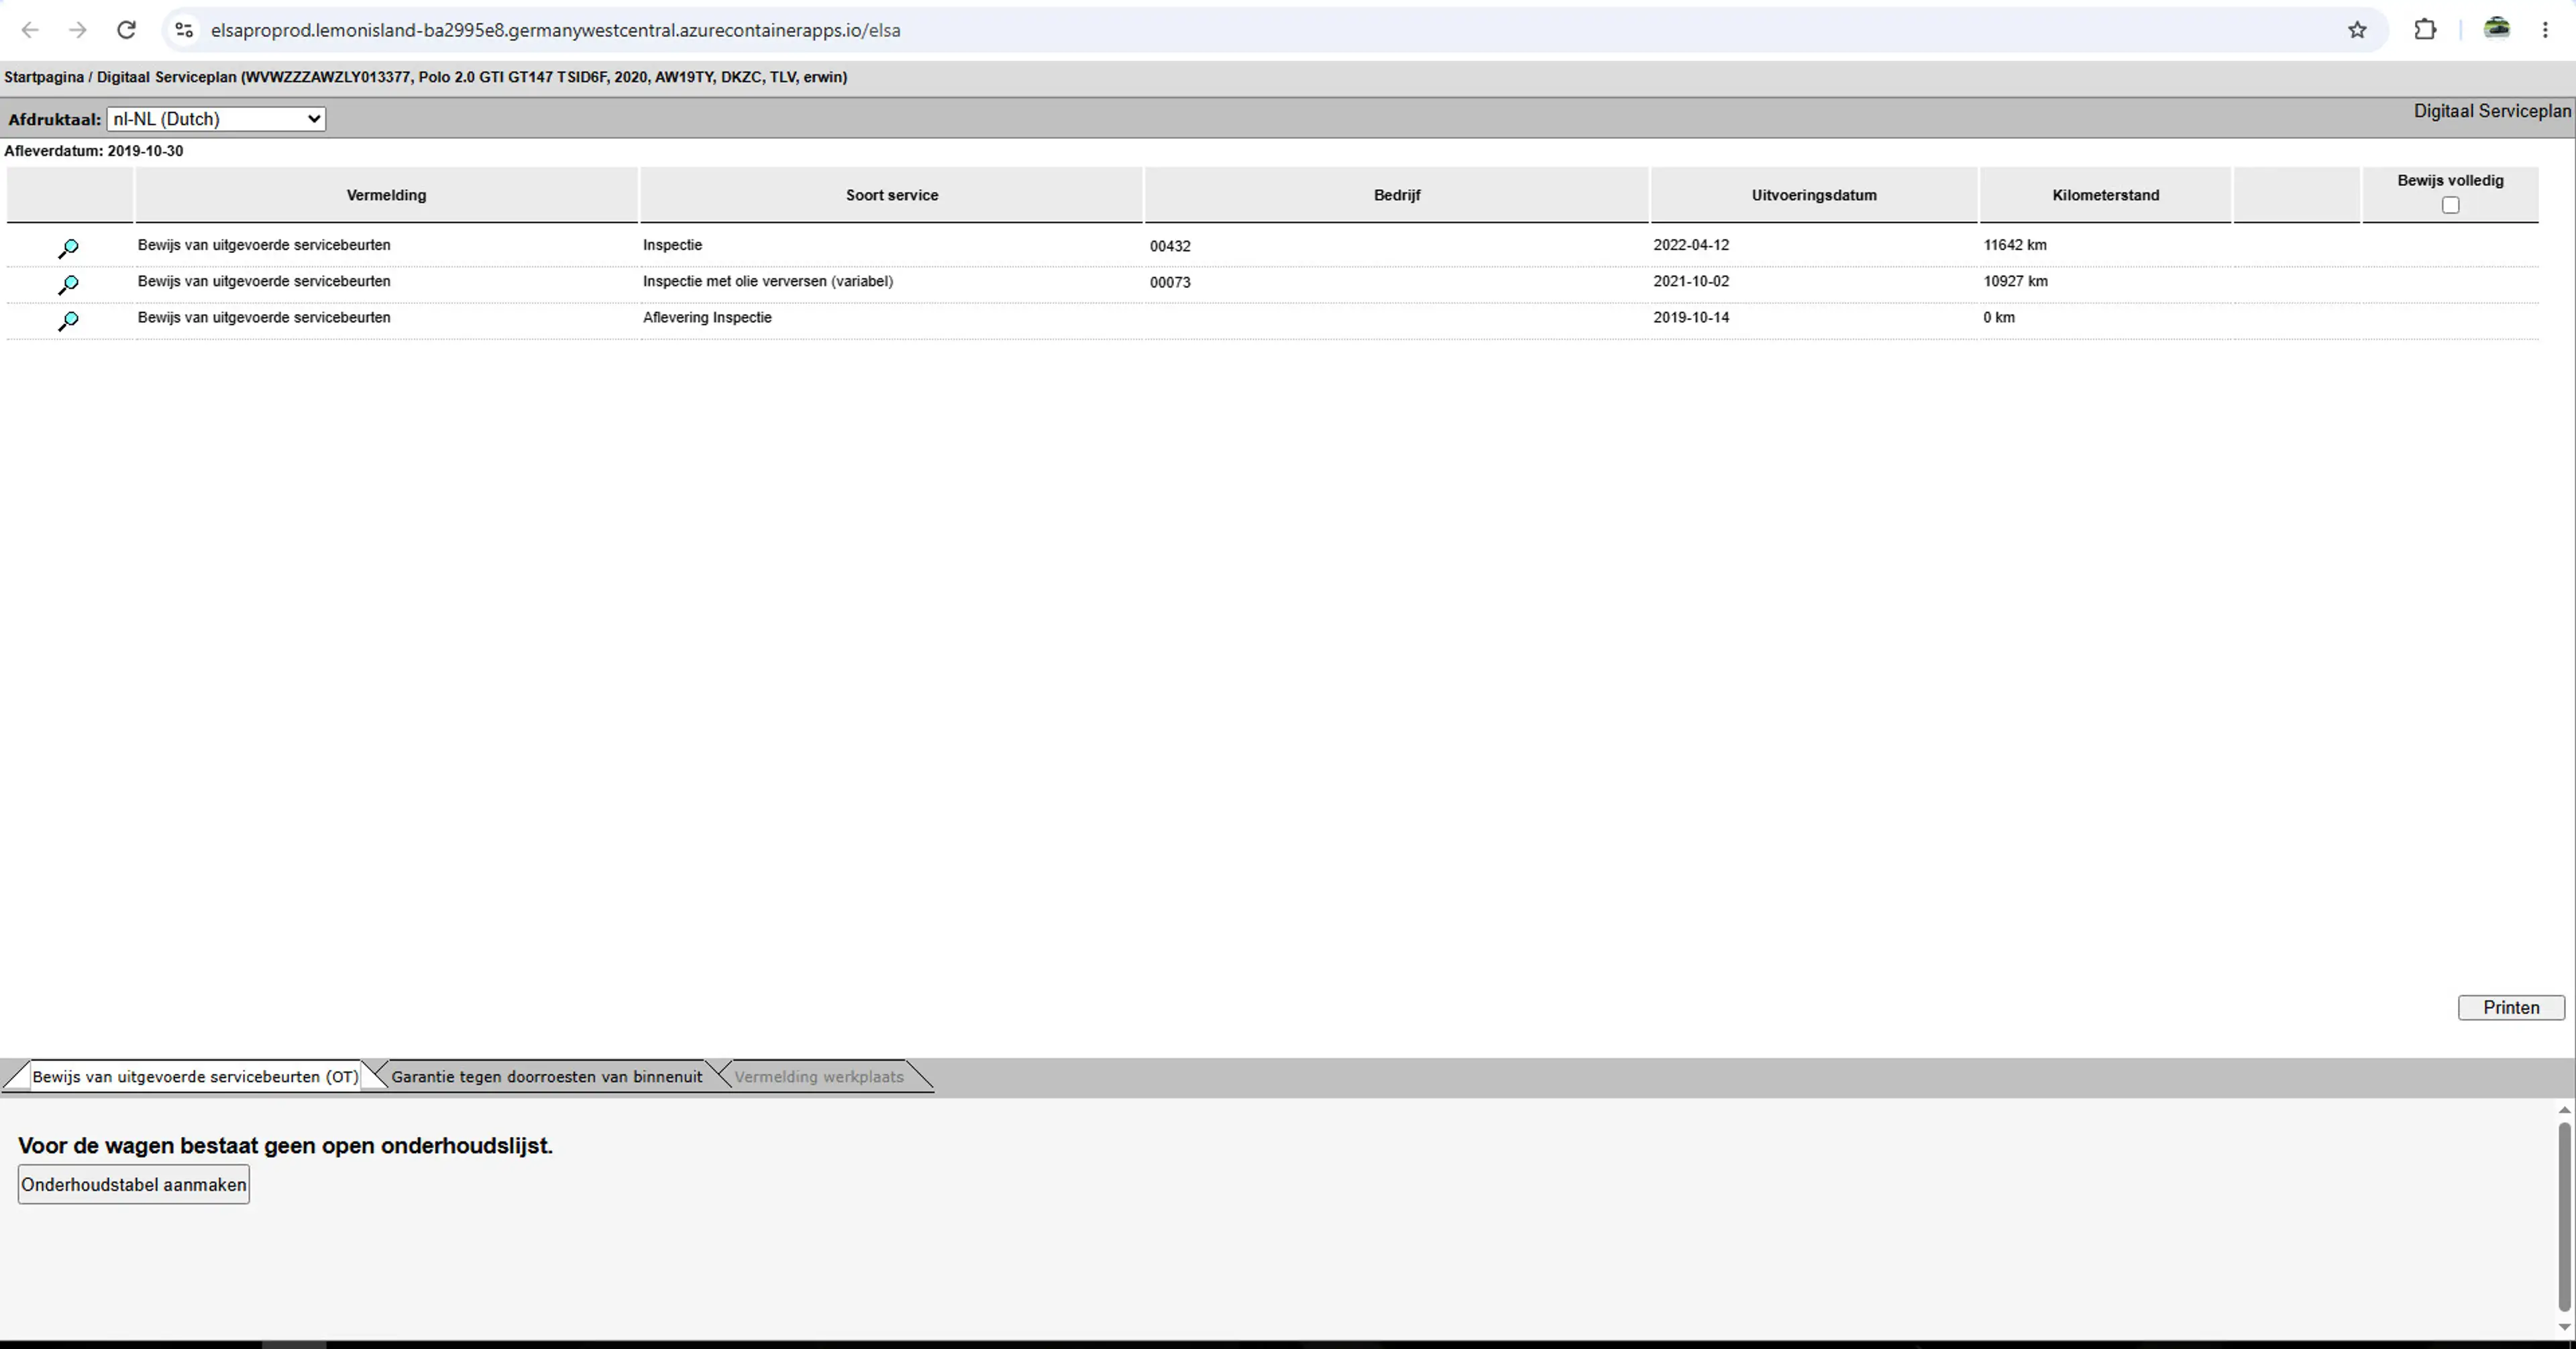Open Chrome three-dot menu
2576x1349 pixels.
click(2545, 30)
